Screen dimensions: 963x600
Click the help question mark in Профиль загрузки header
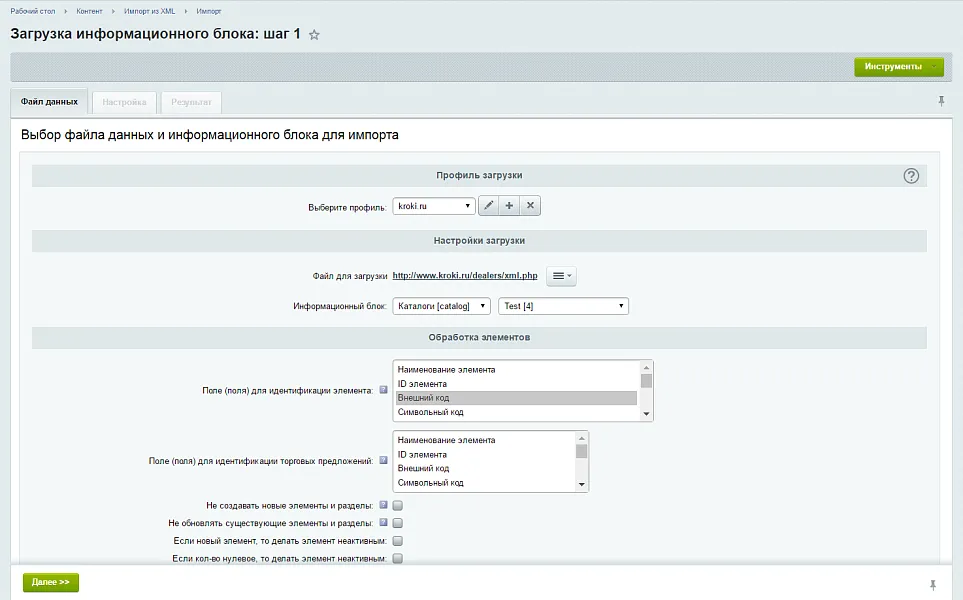[911, 174]
